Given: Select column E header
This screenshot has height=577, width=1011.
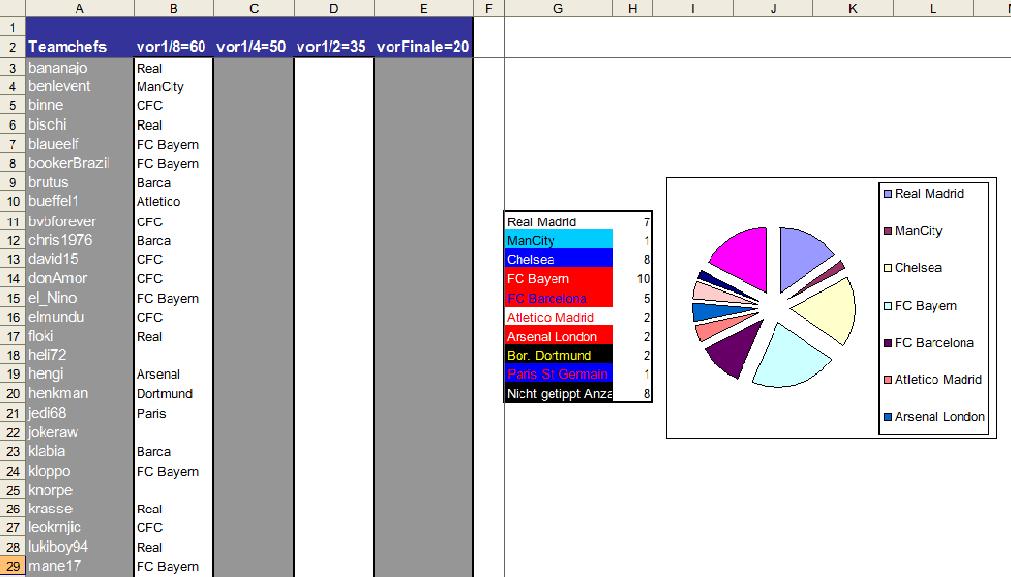Looking at the screenshot, I should [424, 8].
